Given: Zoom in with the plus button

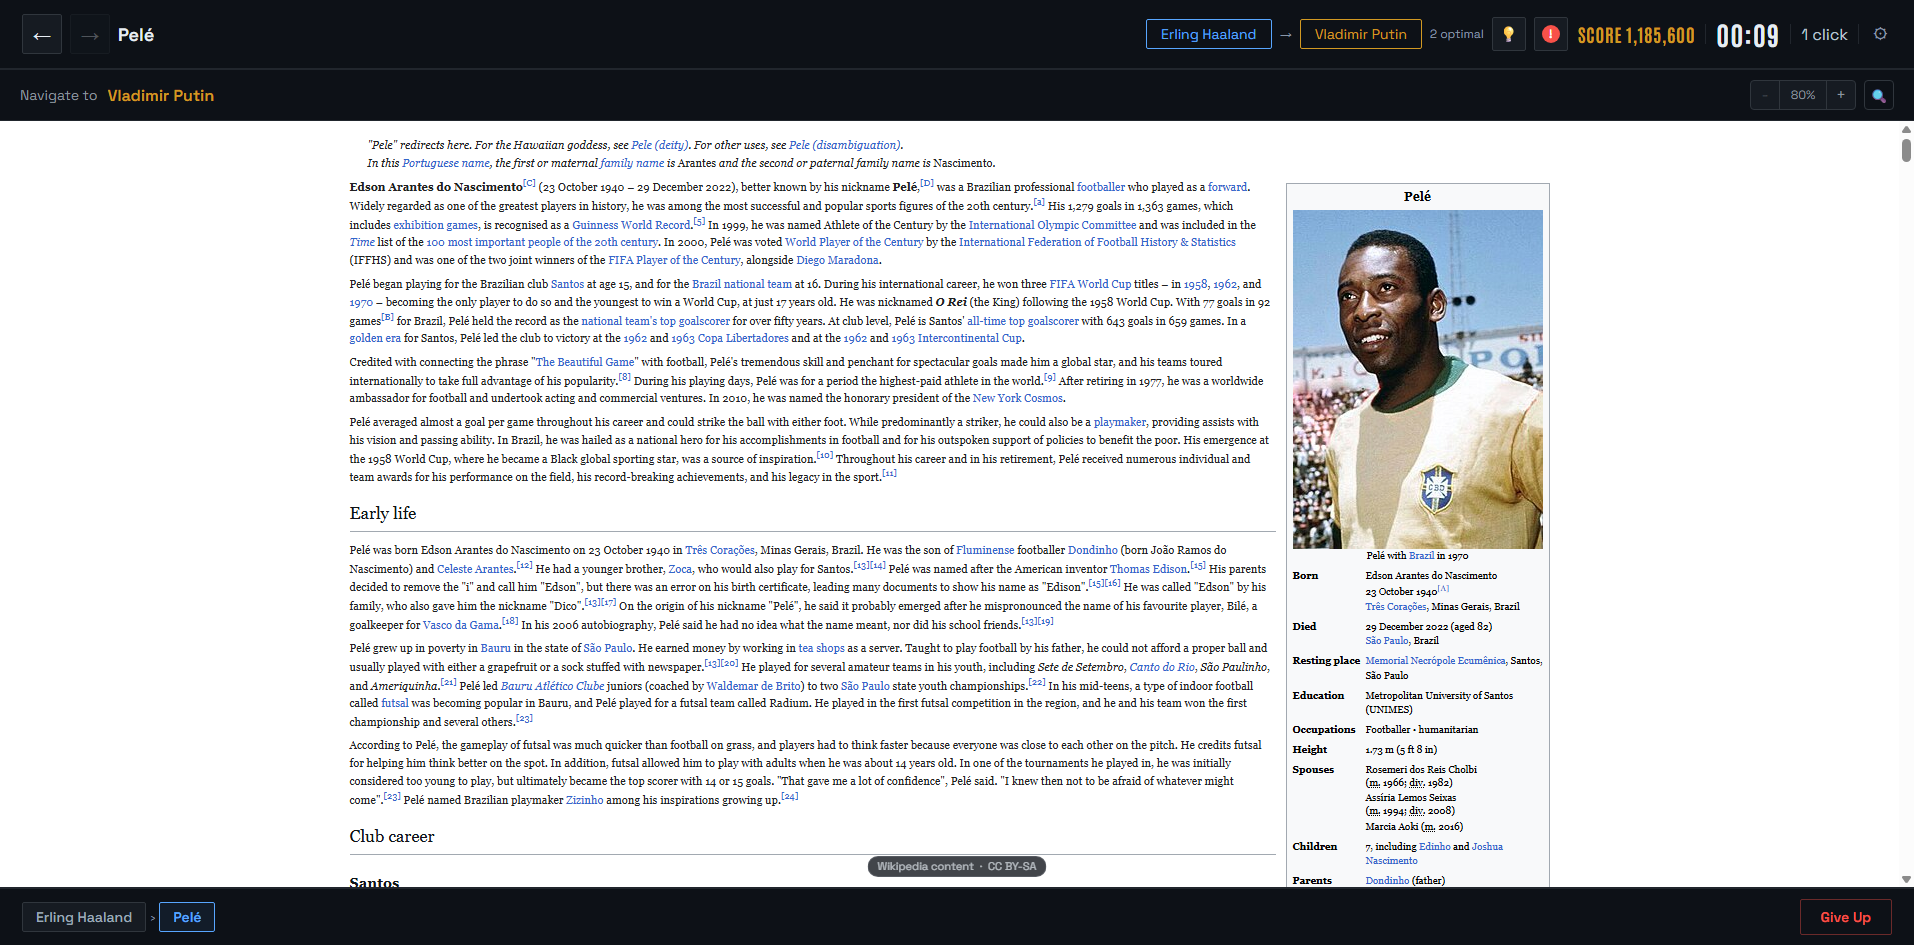Looking at the screenshot, I should coord(1841,95).
